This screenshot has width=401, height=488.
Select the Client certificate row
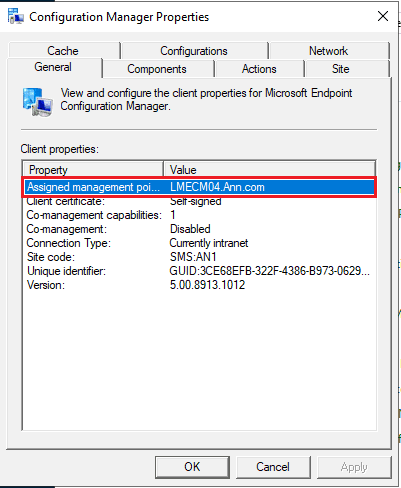pyautogui.click(x=199, y=201)
